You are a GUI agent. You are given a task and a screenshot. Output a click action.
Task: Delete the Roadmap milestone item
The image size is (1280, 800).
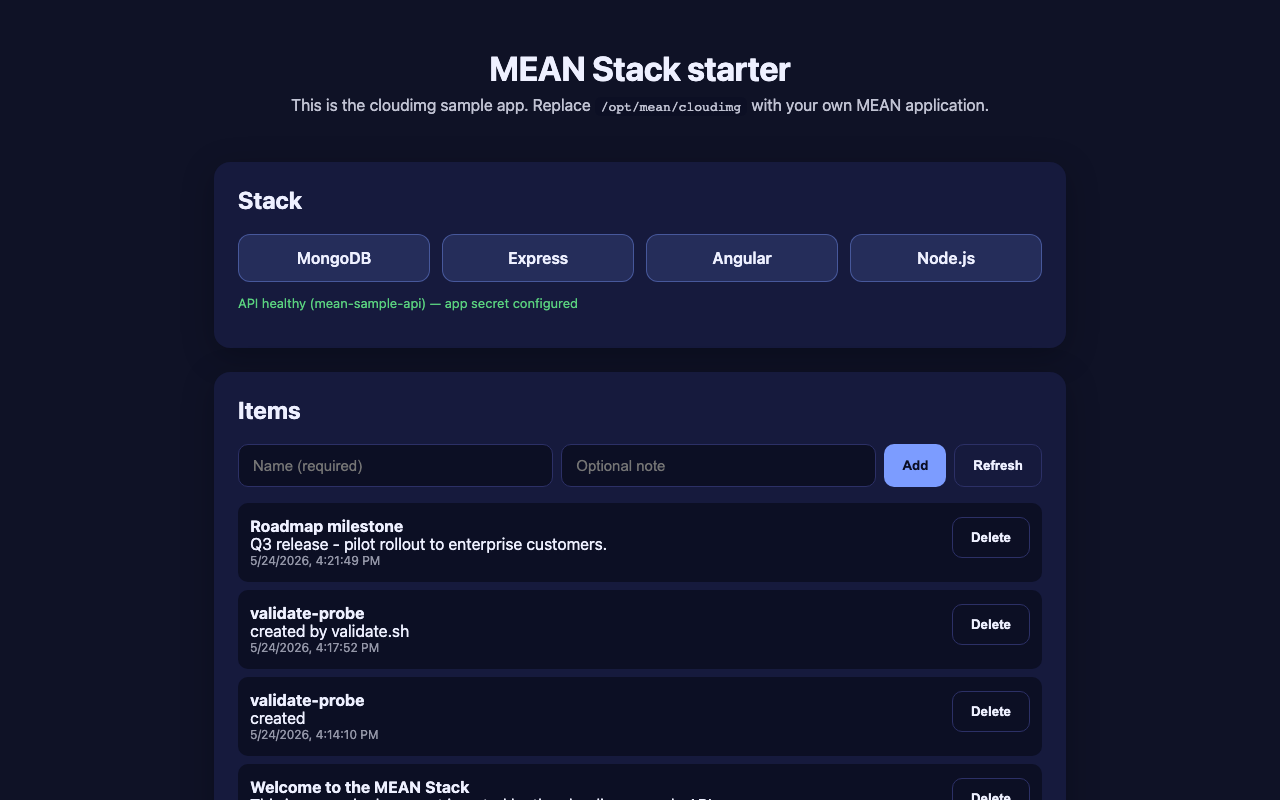point(991,537)
